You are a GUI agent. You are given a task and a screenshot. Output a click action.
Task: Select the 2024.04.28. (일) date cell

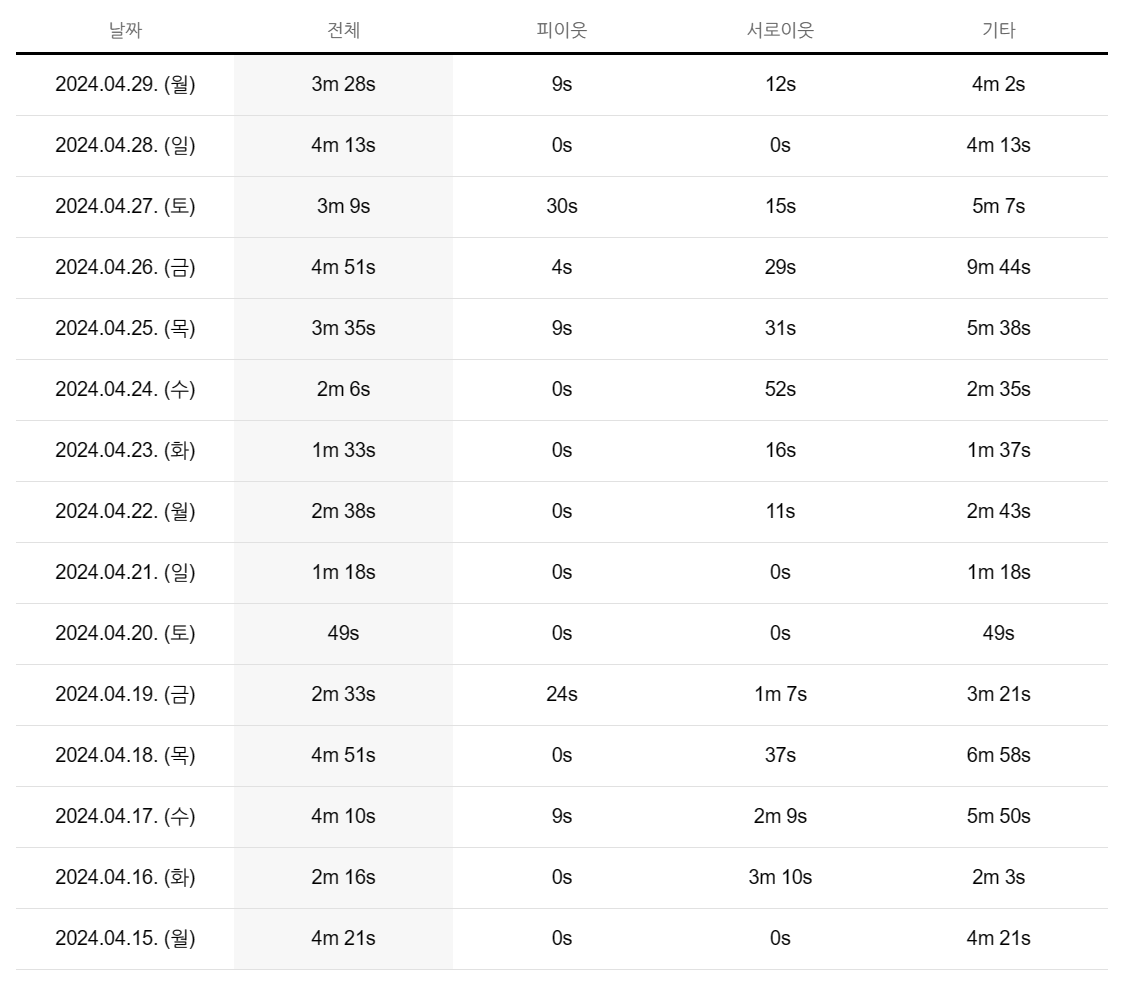coord(125,146)
